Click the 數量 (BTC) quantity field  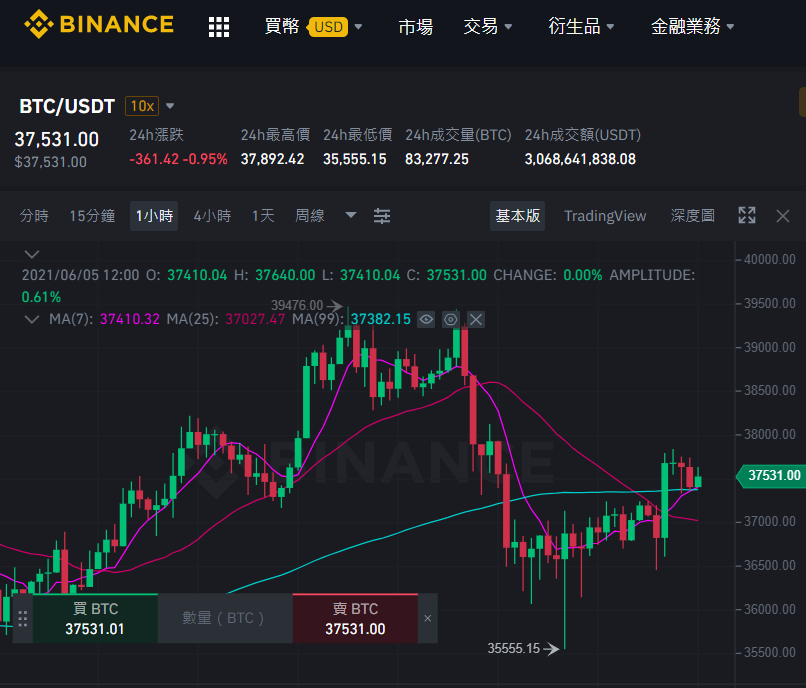click(225, 618)
